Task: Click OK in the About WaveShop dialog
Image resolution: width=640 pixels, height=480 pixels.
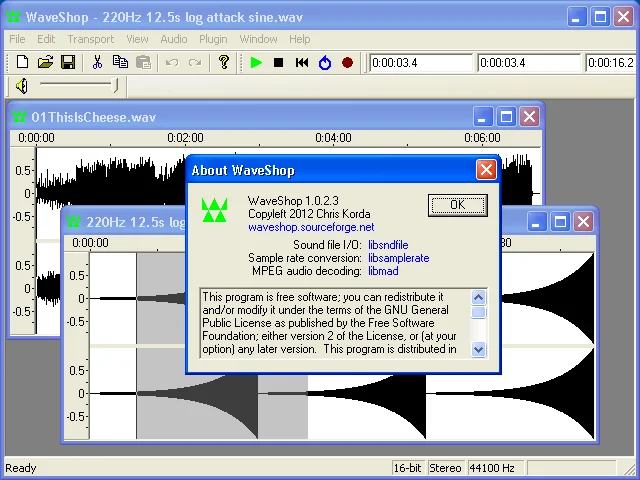Action: click(458, 205)
